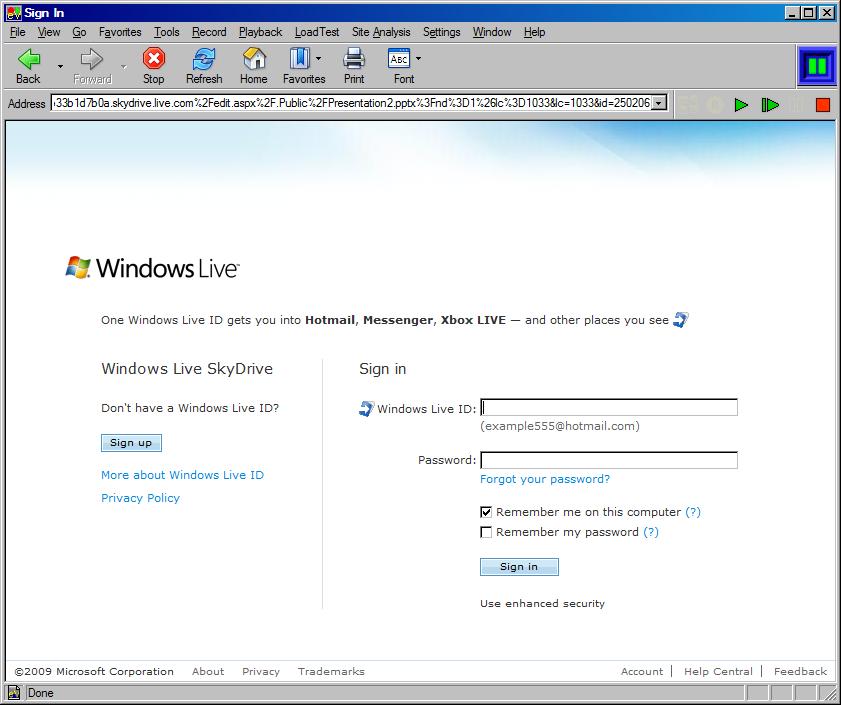Follow the 'More about Windows Live ID' link
This screenshot has height=705, width=841.
click(x=182, y=475)
